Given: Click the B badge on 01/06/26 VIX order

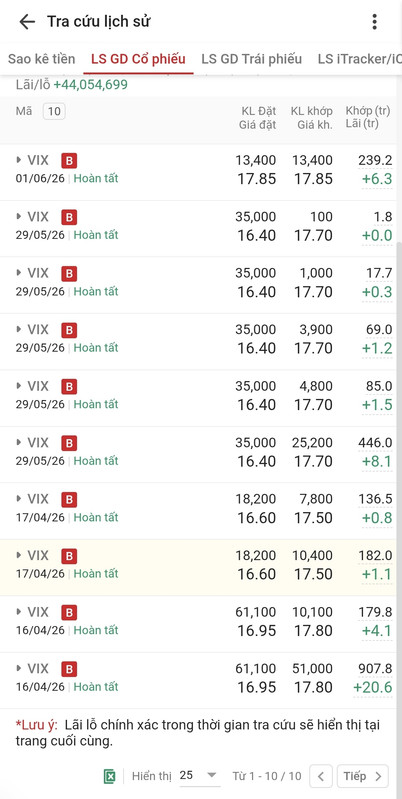Looking at the screenshot, I should [x=69, y=161].
